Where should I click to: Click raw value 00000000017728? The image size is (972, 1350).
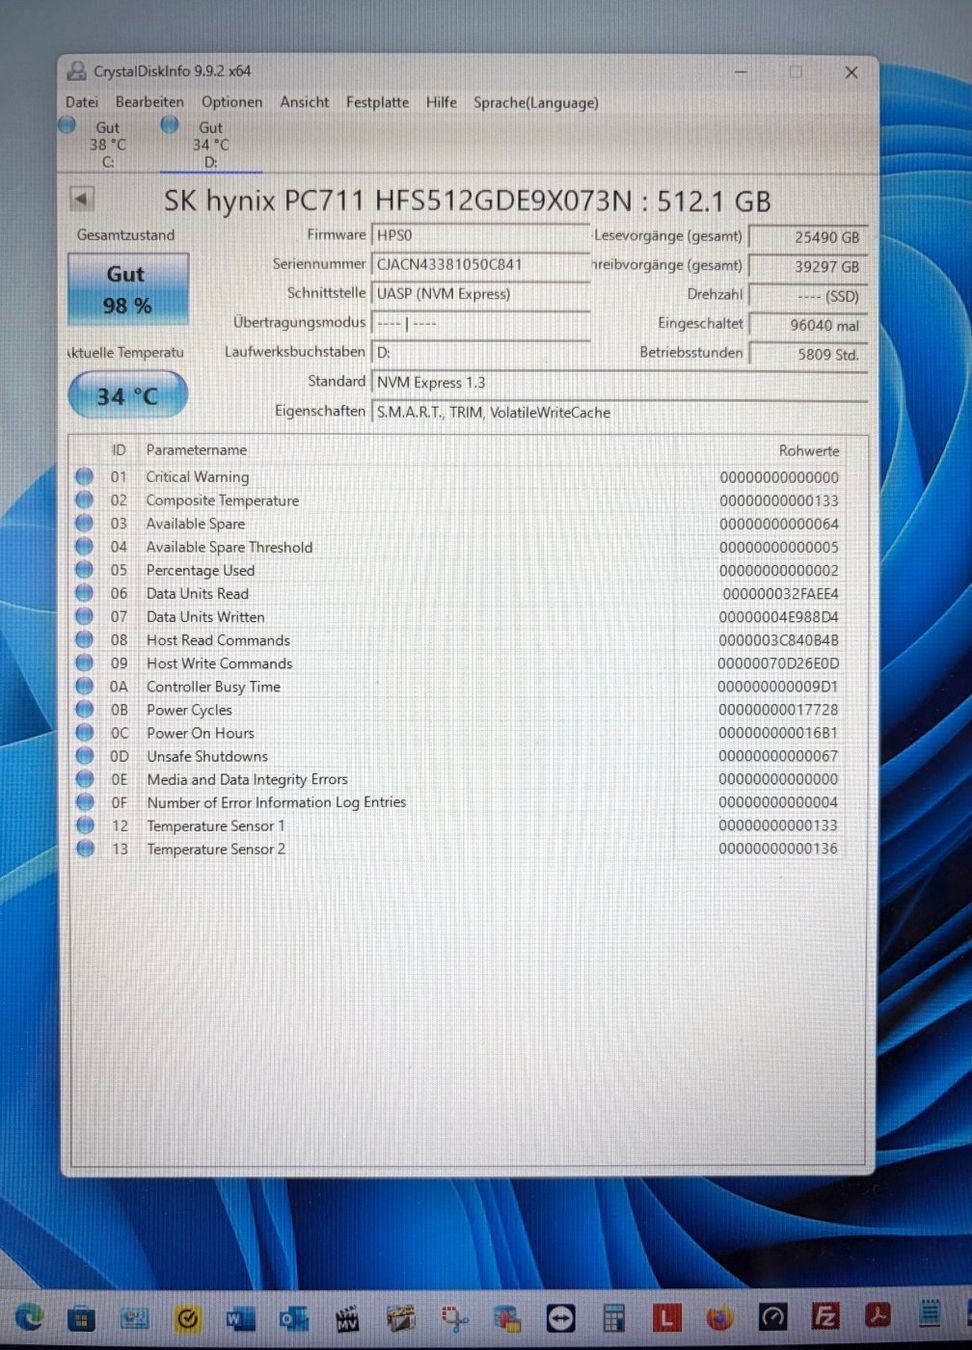[x=778, y=710]
